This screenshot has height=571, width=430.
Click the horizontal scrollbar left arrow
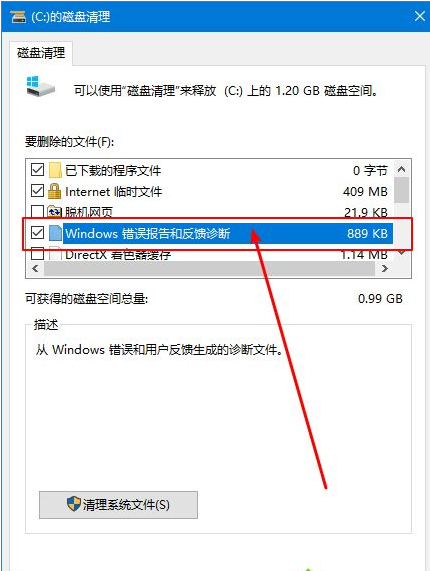click(x=35, y=269)
